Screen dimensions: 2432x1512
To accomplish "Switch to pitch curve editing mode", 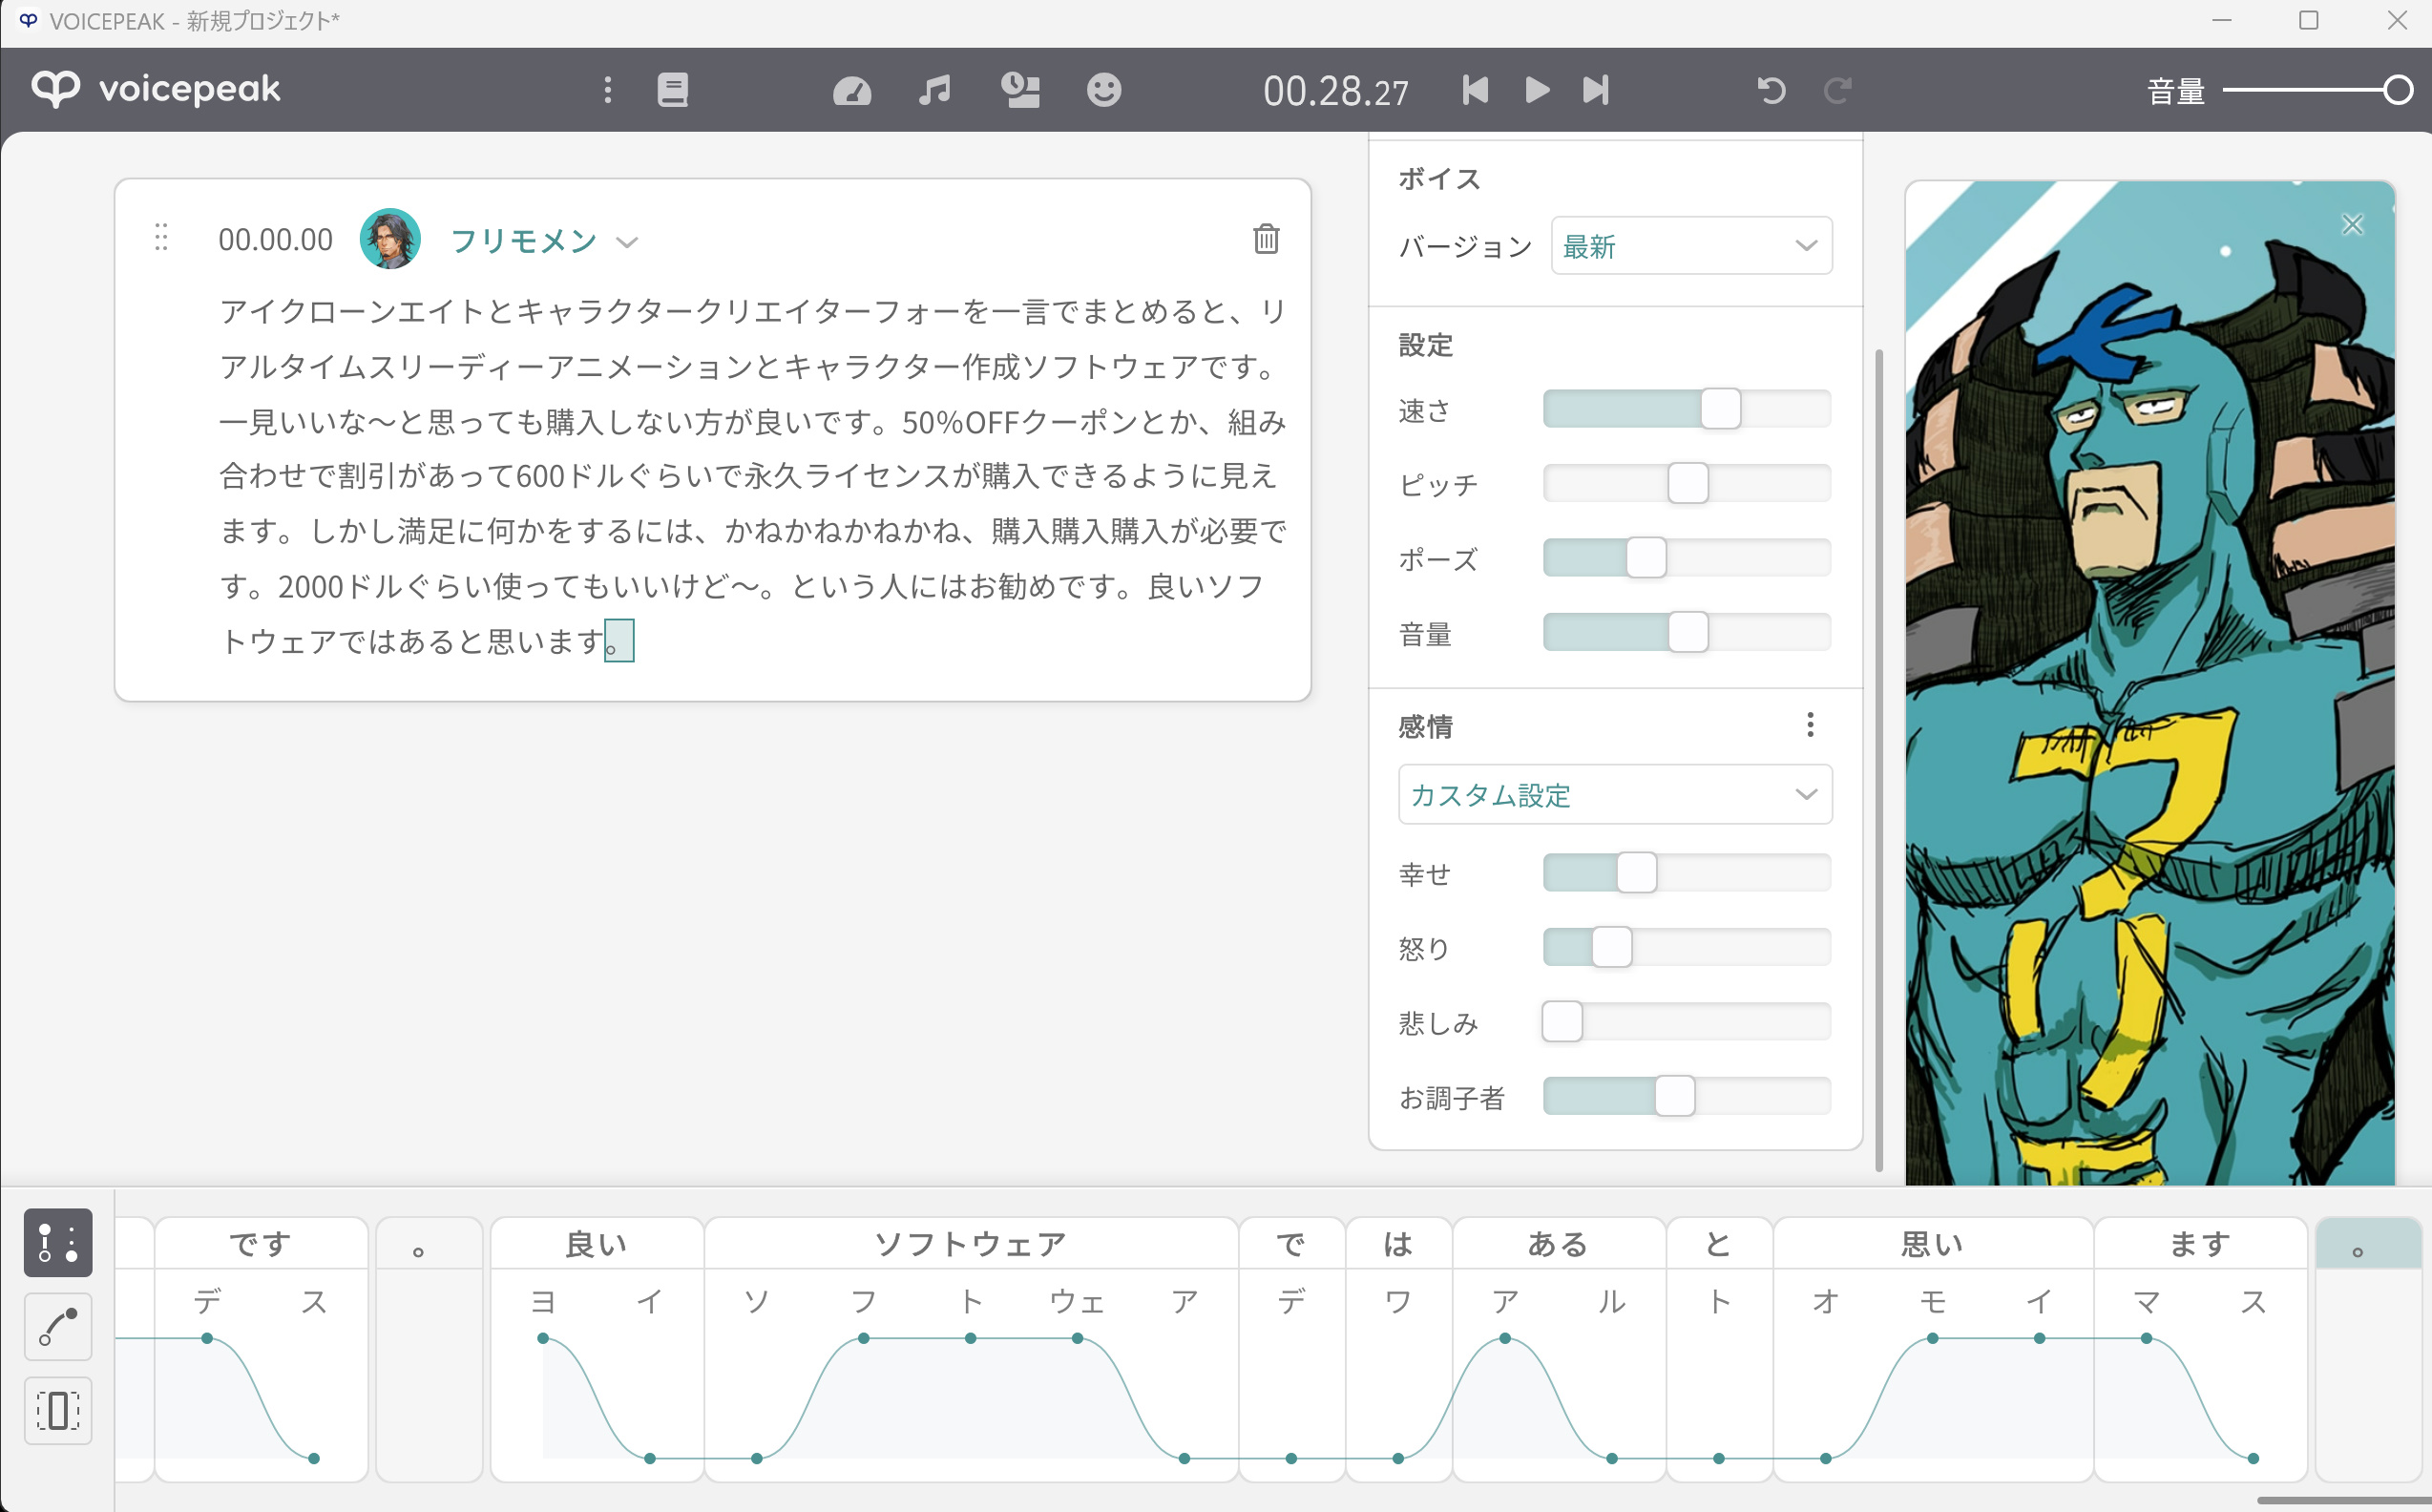I will pos(58,1326).
